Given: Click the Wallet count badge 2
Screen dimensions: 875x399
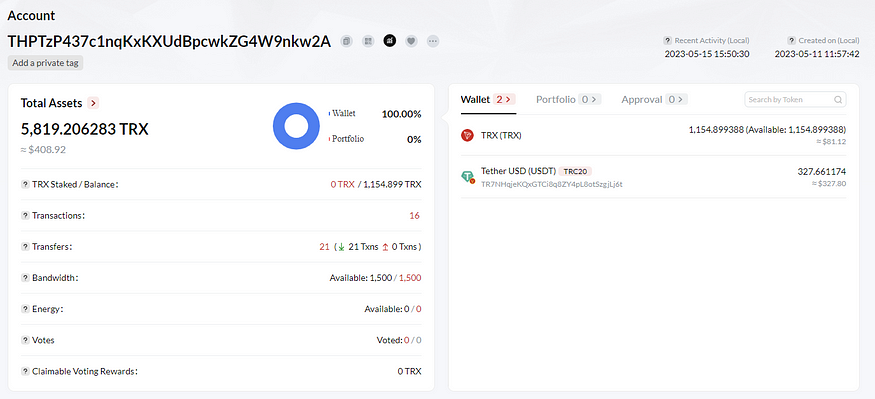Looking at the screenshot, I should (x=504, y=99).
